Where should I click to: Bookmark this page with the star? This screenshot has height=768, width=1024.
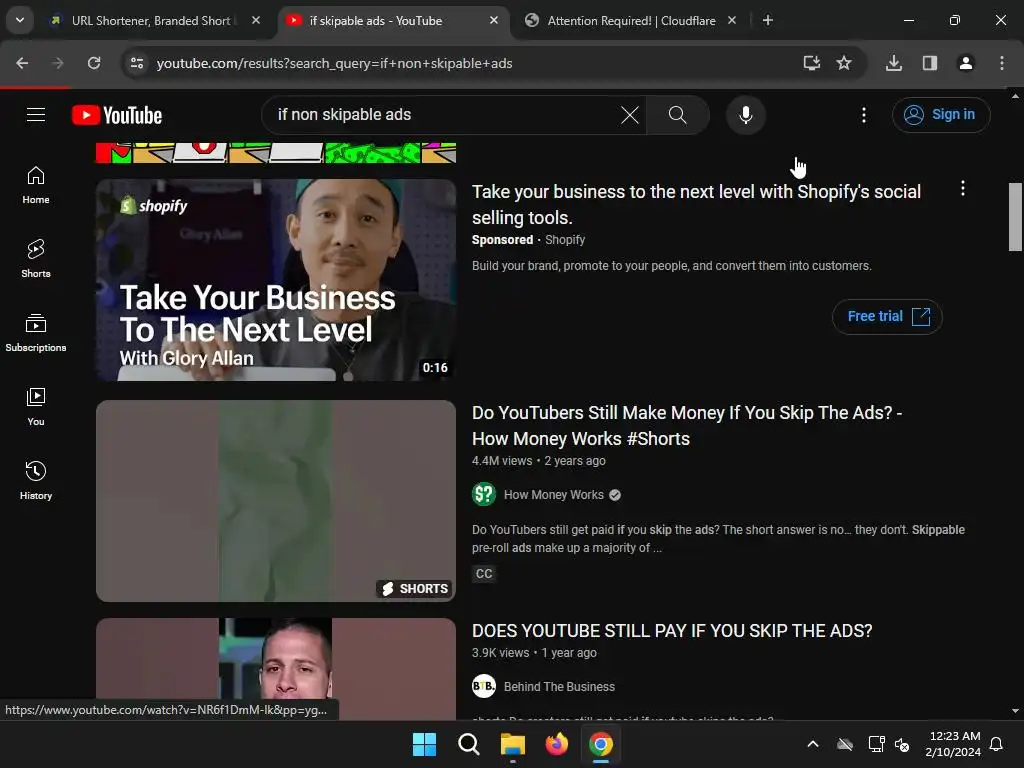844,63
